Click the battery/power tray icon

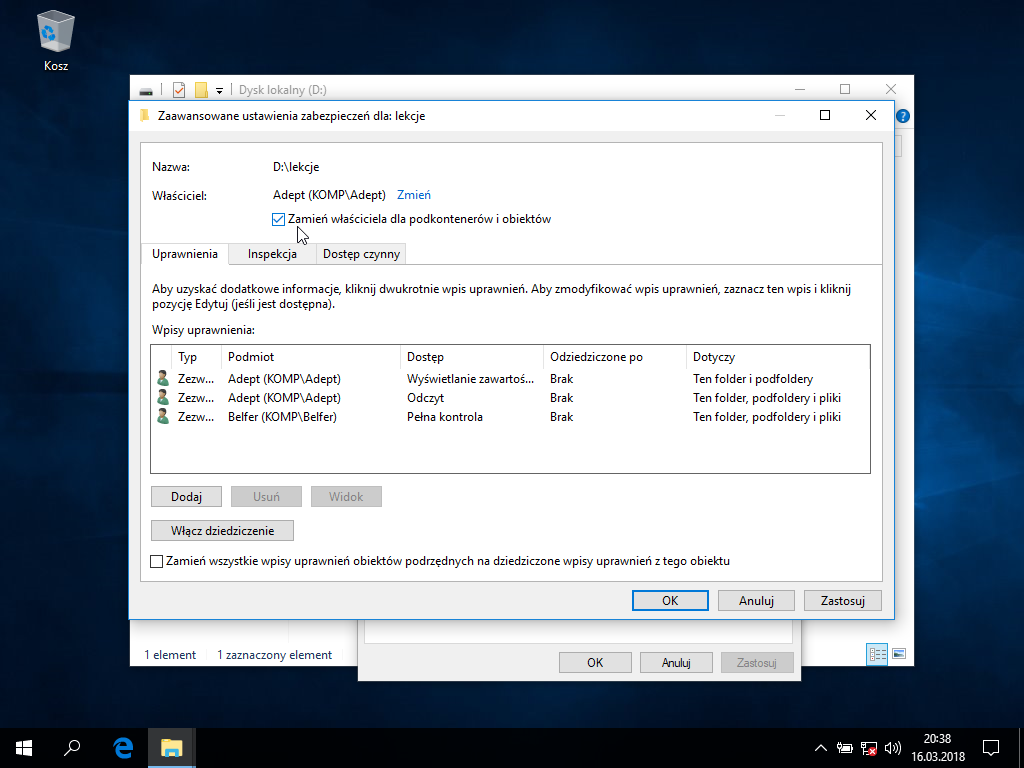point(844,748)
